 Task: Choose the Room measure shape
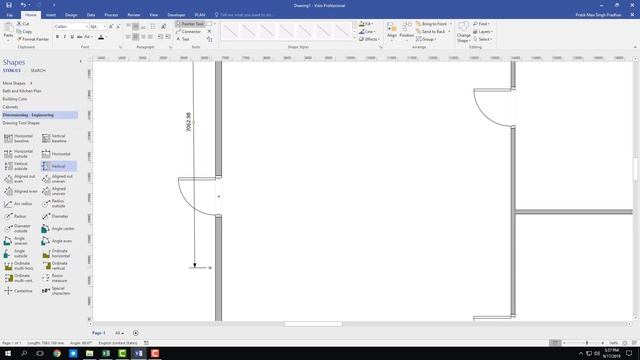click(56, 278)
